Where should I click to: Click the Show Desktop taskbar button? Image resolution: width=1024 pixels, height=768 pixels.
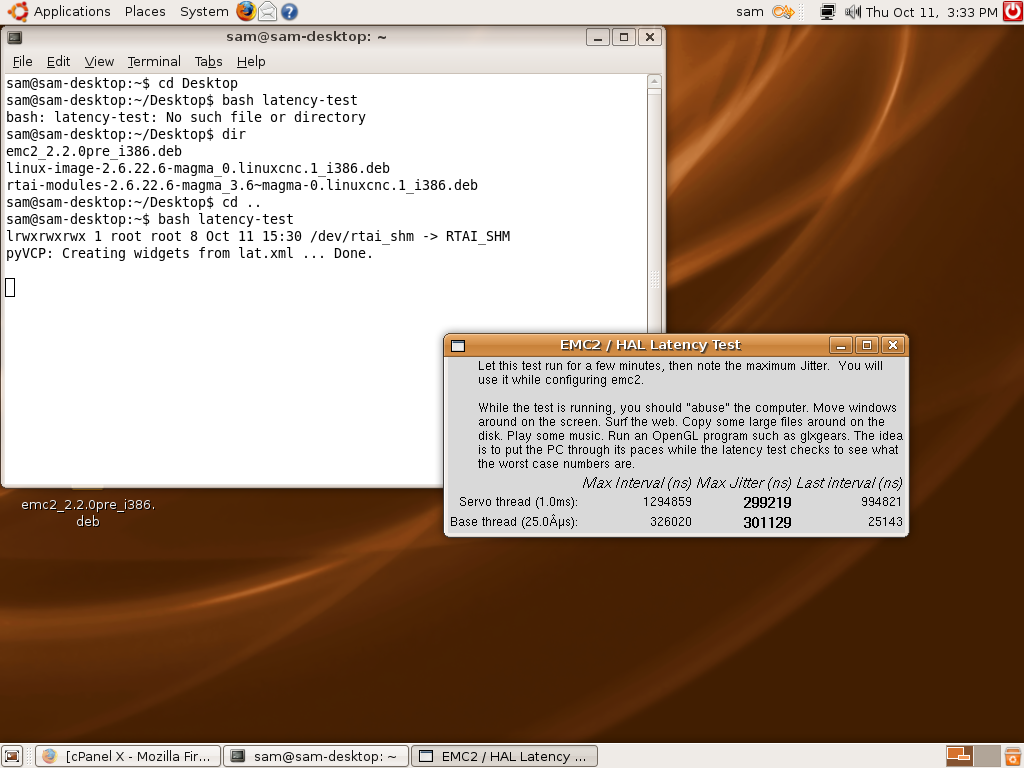click(12, 756)
